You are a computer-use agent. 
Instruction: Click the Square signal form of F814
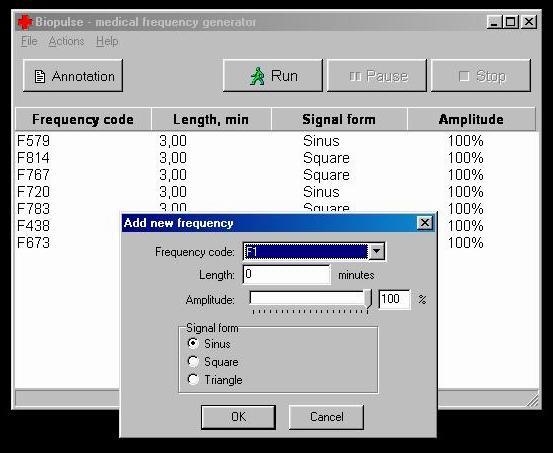pyautogui.click(x=326, y=158)
